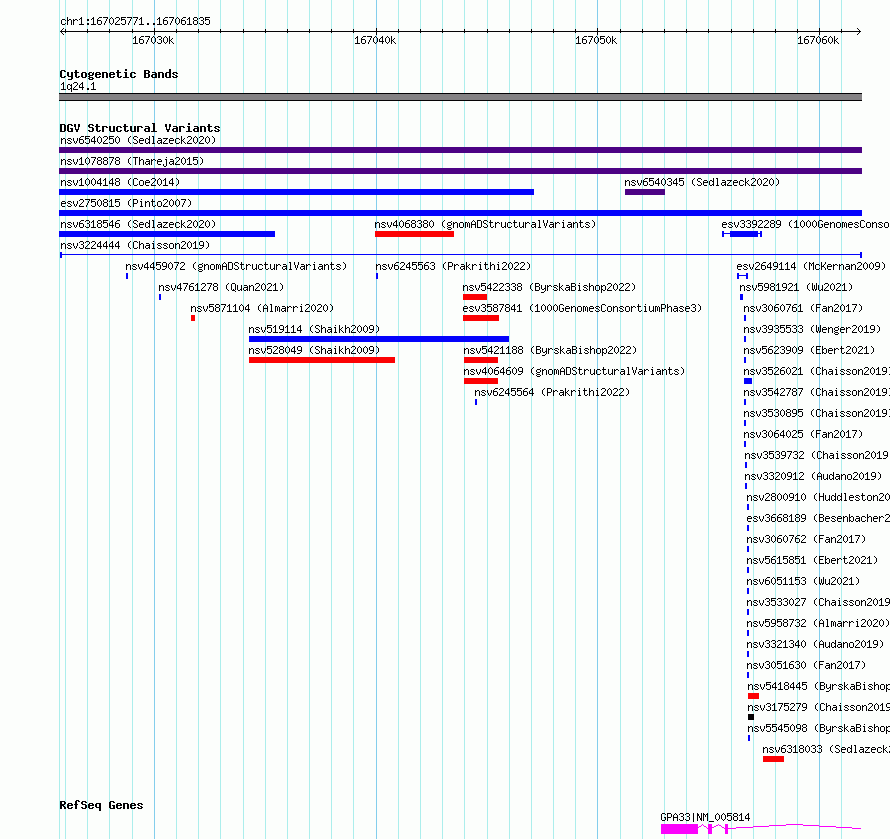Click the GPA33|NM_005814 gene label
The width and height of the screenshot is (890, 839).
point(705,817)
